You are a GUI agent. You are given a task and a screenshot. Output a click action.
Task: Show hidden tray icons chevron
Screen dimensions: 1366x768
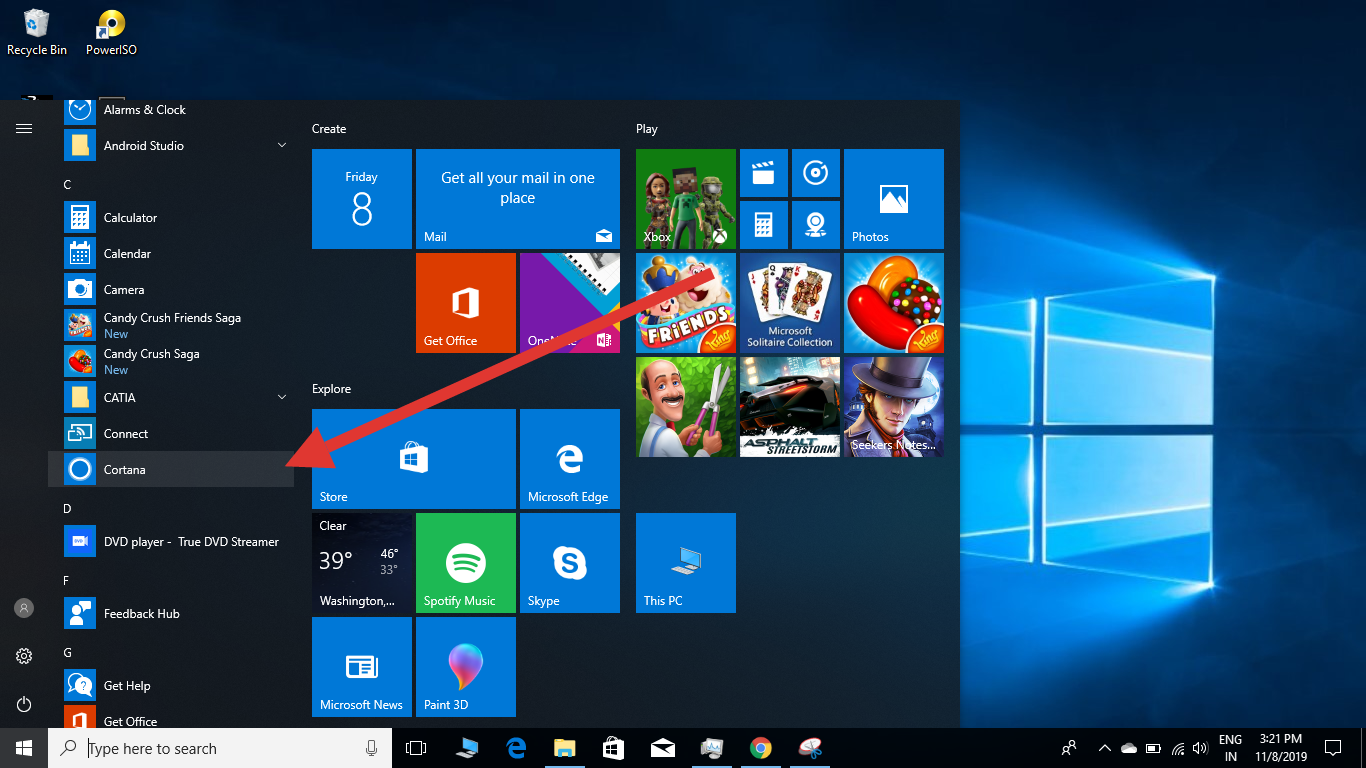point(1105,748)
